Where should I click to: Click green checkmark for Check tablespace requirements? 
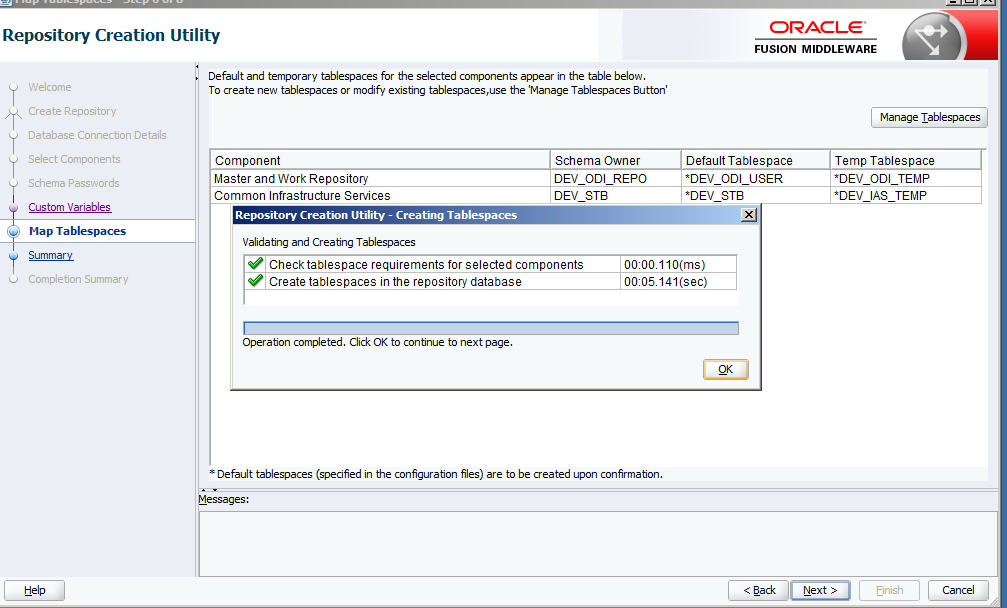click(x=255, y=265)
